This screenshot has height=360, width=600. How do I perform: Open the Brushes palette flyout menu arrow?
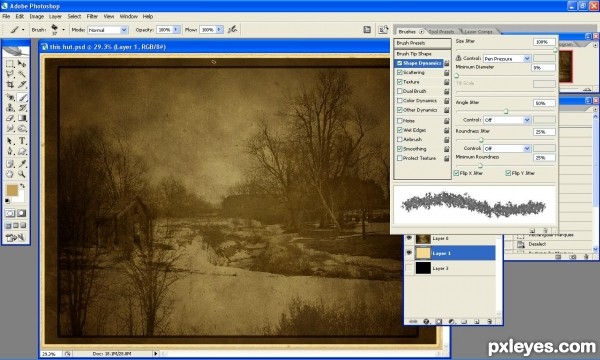(421, 32)
